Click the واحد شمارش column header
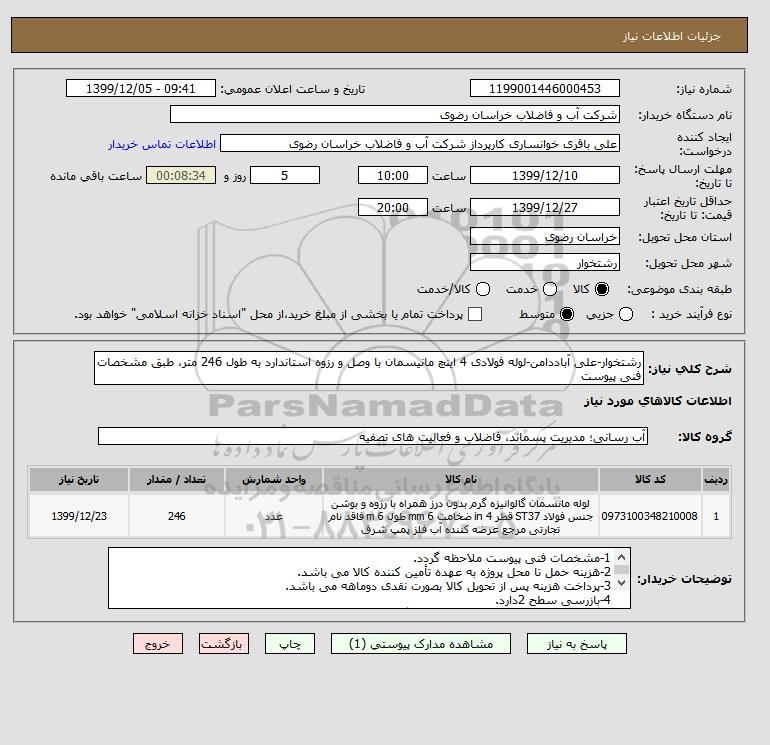 [x=274, y=479]
